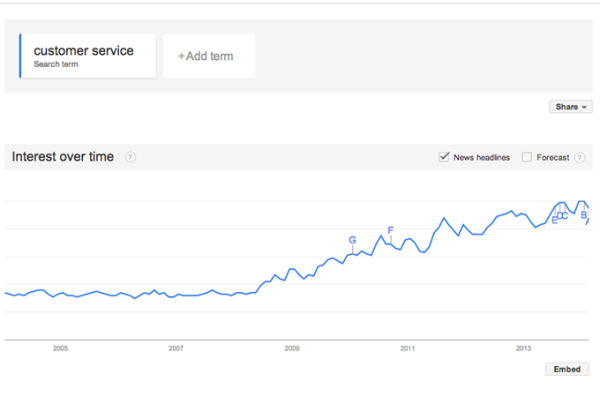Click news headline marker B on chart

584,215
